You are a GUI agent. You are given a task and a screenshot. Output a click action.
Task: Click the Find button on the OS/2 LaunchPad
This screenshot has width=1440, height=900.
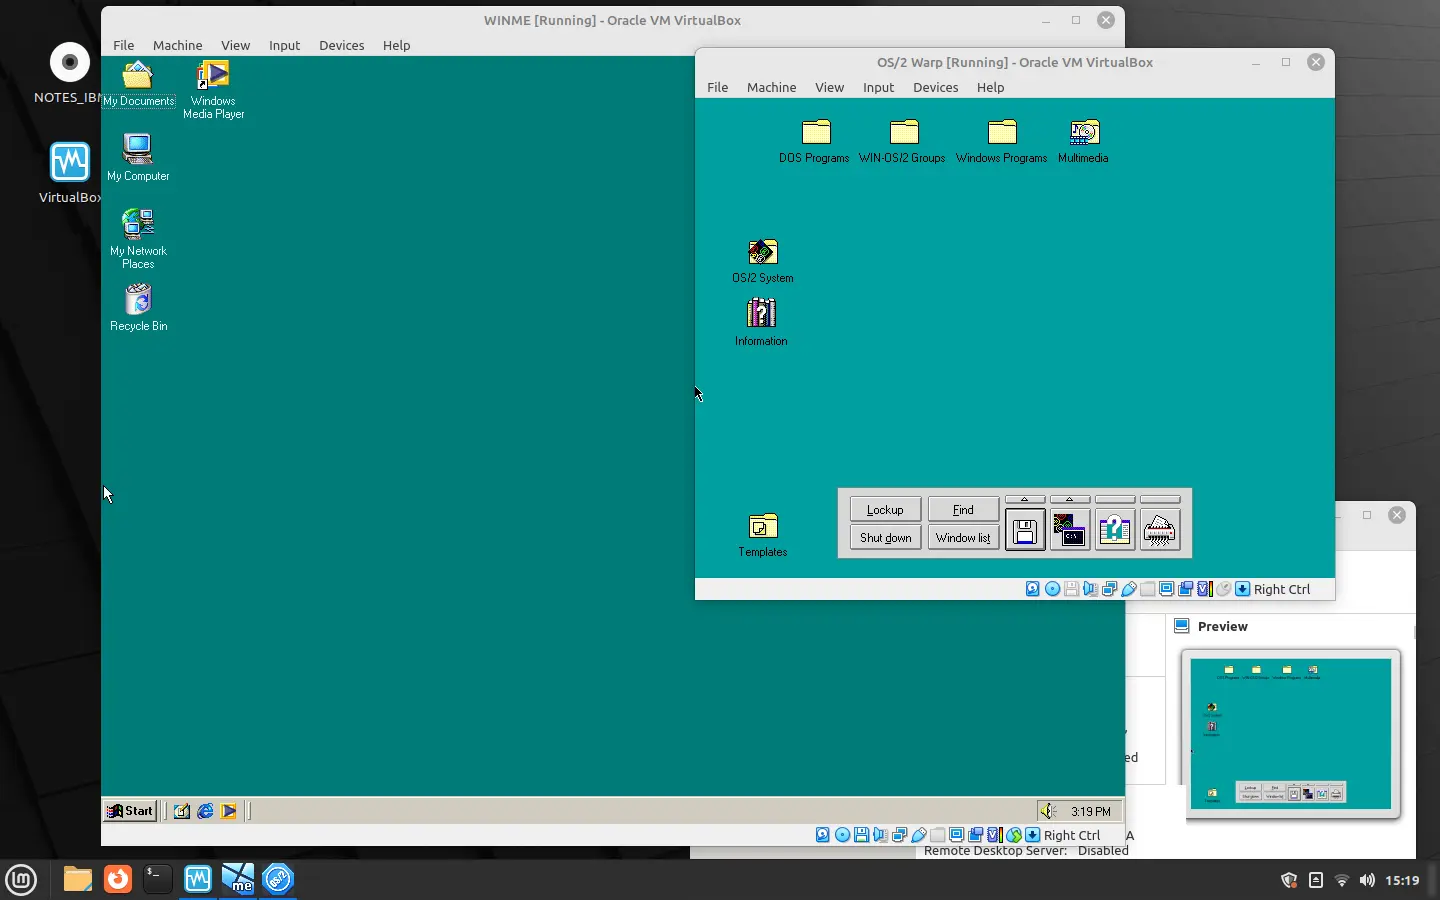pos(963,509)
